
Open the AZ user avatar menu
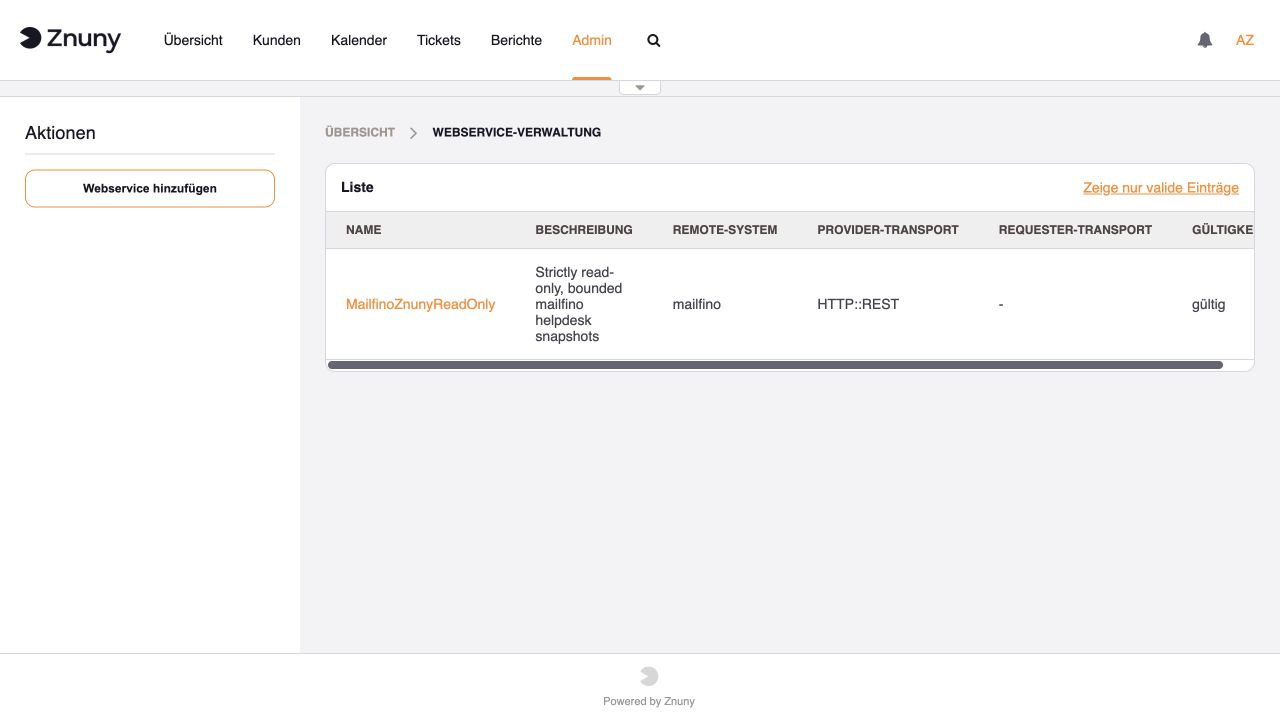coord(1245,40)
